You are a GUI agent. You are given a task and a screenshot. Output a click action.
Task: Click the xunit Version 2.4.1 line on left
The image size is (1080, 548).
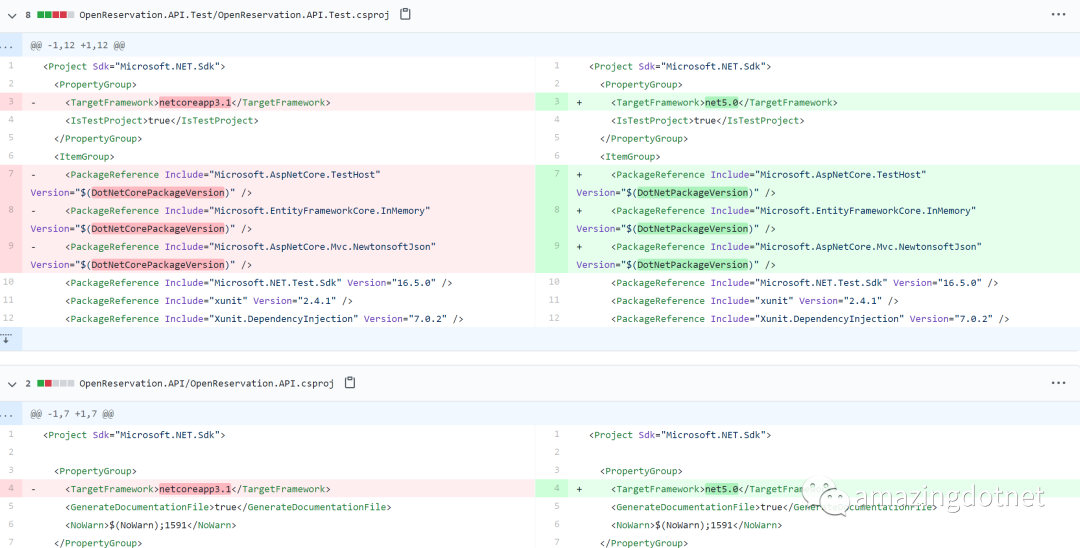coord(209,301)
